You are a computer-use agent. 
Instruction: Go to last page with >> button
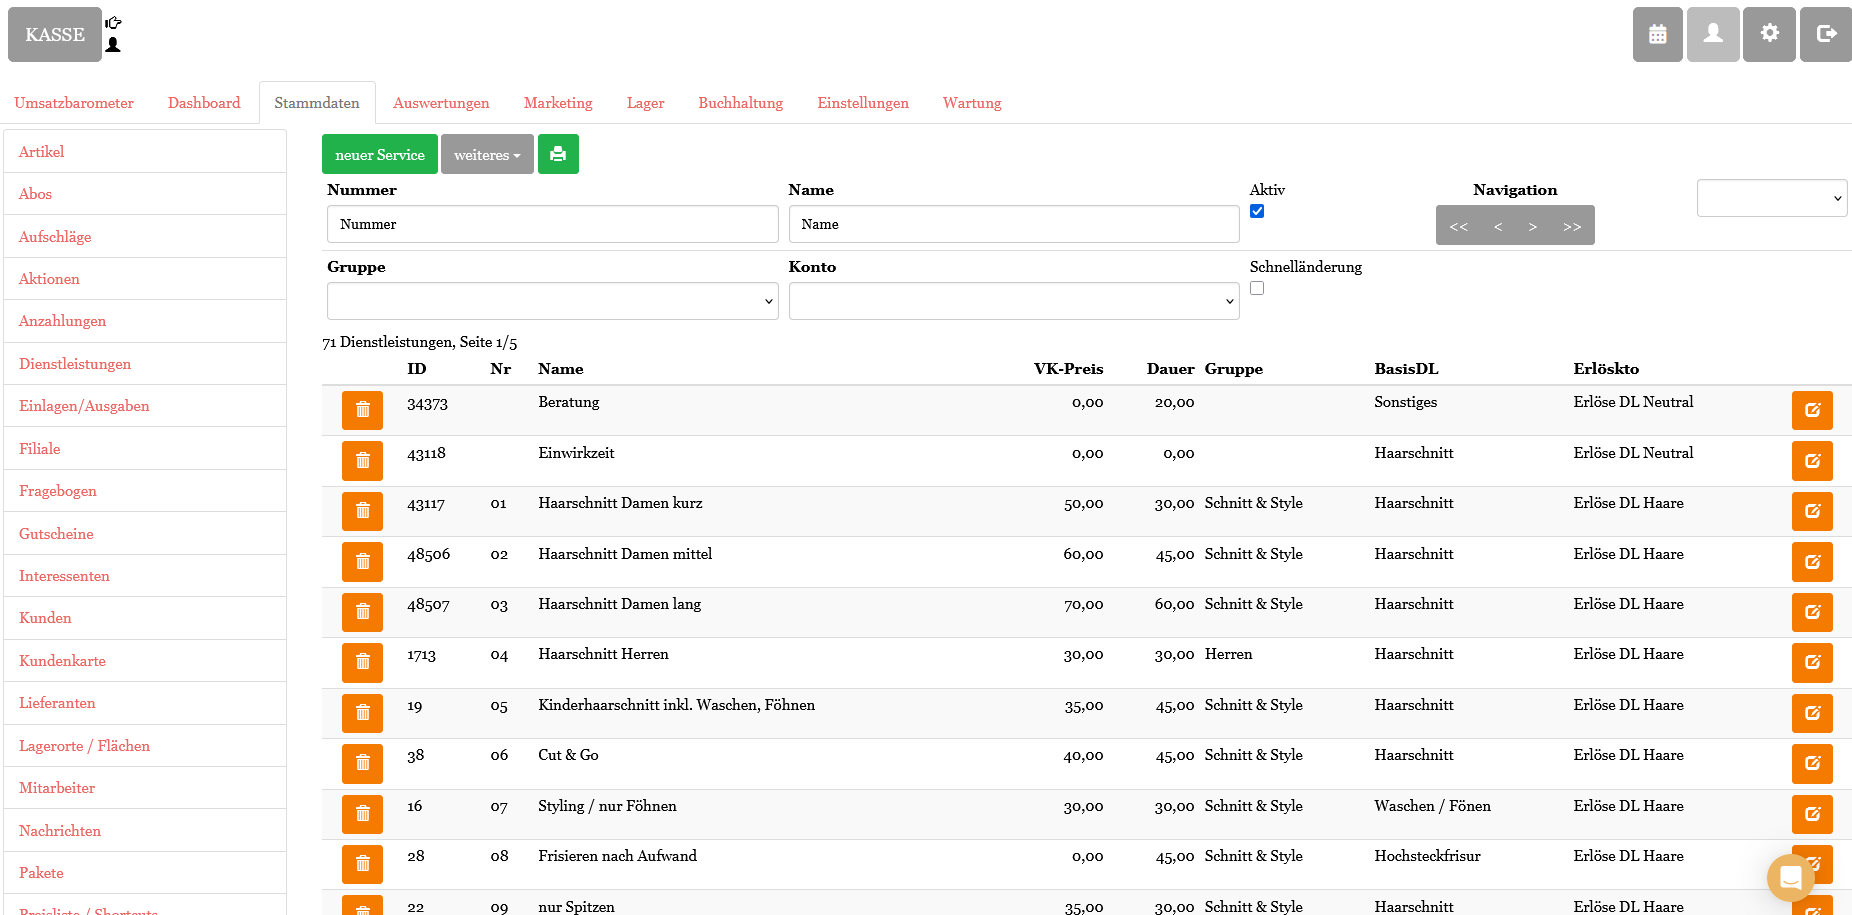[x=1572, y=226]
